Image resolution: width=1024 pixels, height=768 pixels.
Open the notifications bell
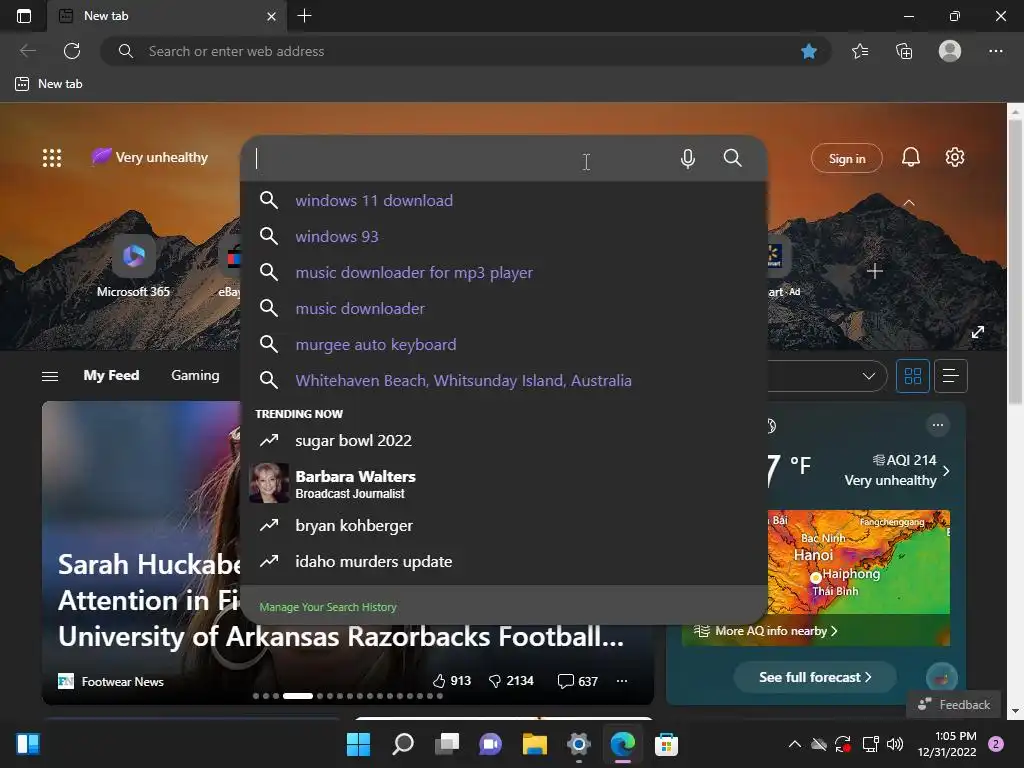point(910,157)
